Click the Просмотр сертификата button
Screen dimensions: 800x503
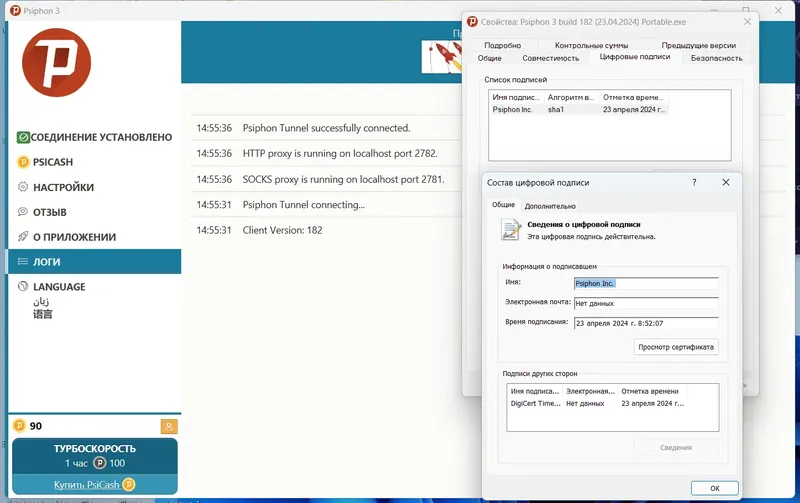(x=676, y=347)
